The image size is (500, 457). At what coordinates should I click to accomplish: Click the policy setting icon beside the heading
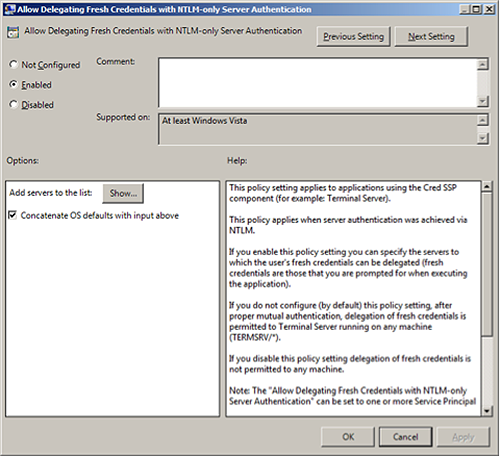tap(13, 33)
